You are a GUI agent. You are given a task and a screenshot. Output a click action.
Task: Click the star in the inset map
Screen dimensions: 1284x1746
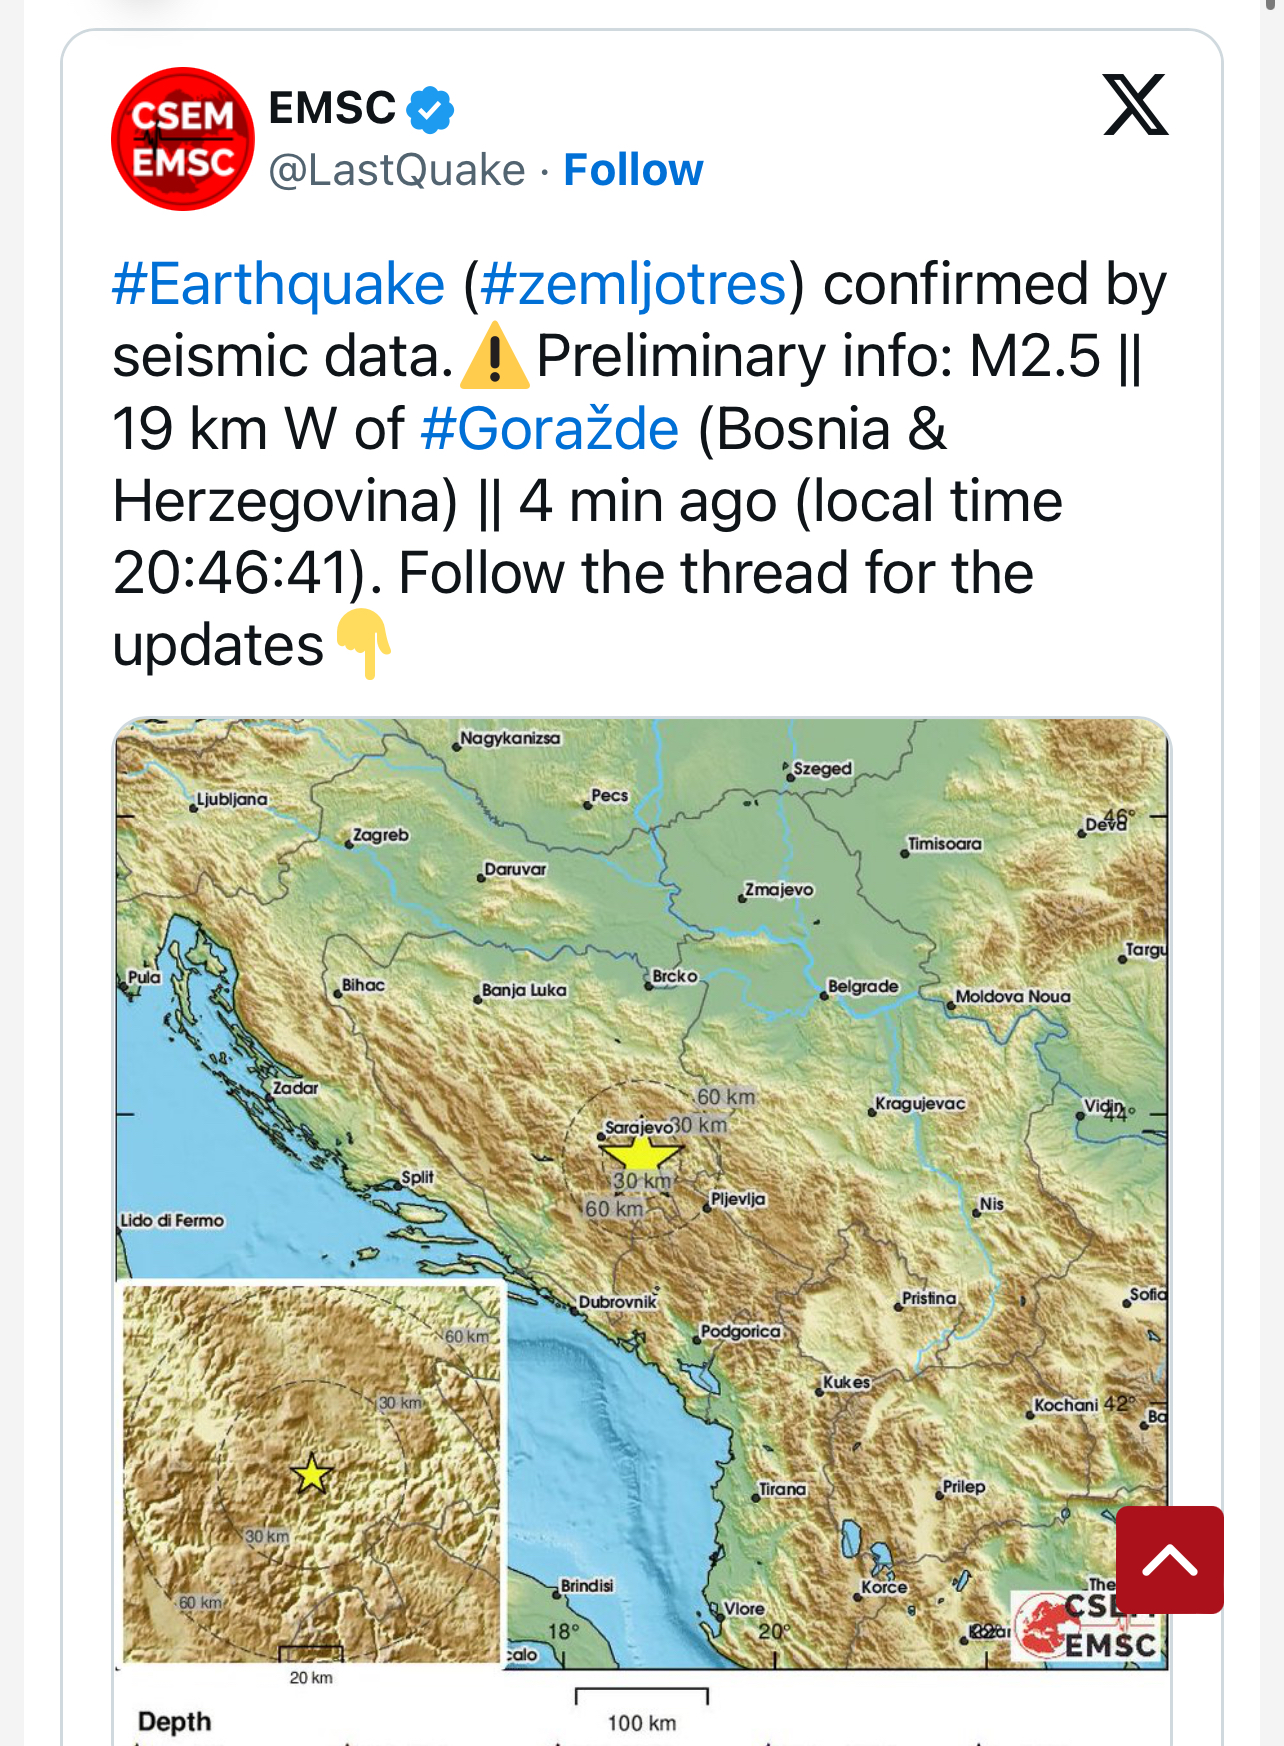[x=312, y=1474]
